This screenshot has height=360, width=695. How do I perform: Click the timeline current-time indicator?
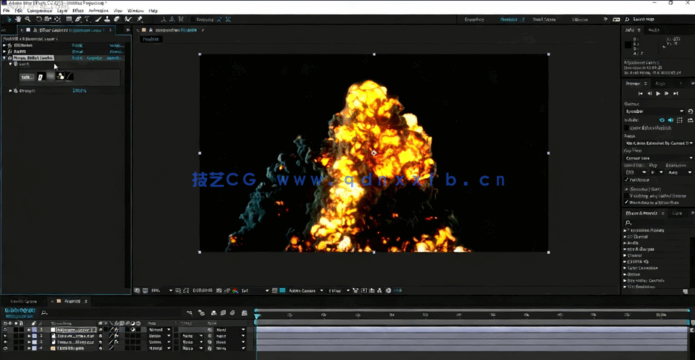pos(257,316)
